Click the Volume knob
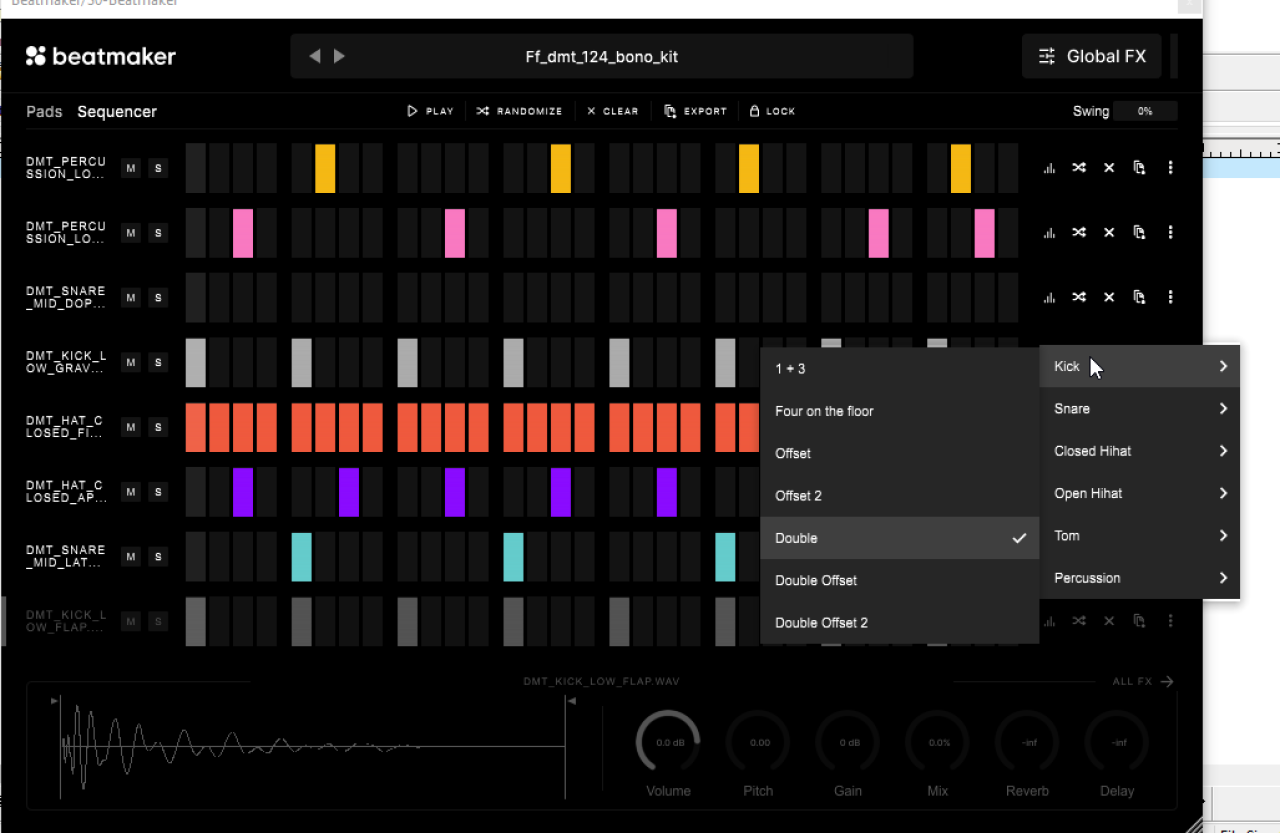 pyautogui.click(x=668, y=743)
